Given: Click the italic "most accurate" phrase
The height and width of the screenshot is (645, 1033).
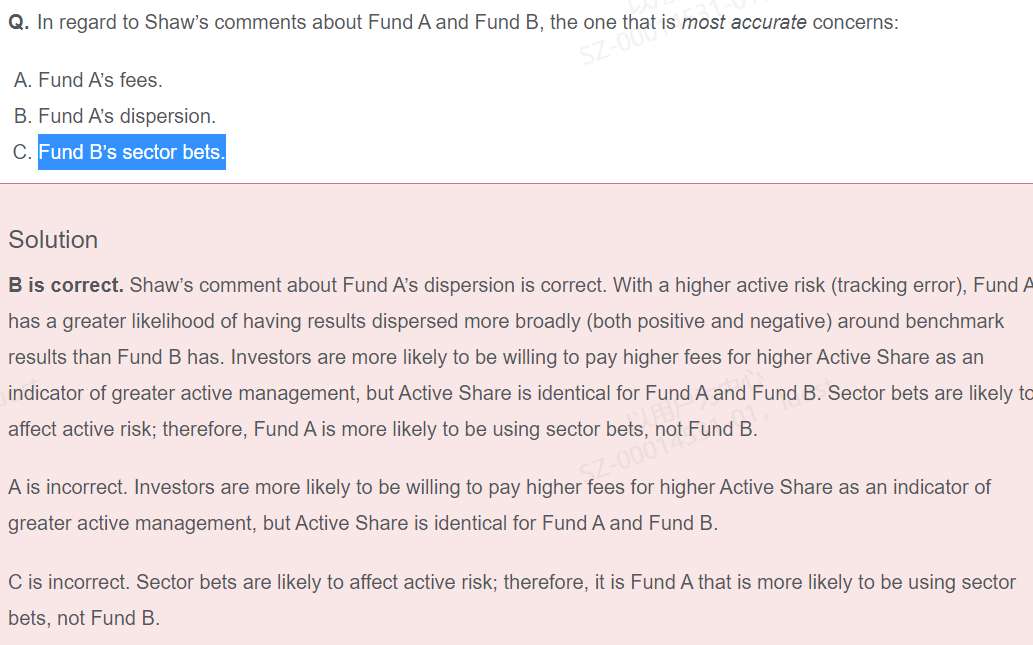Looking at the screenshot, I should [744, 22].
